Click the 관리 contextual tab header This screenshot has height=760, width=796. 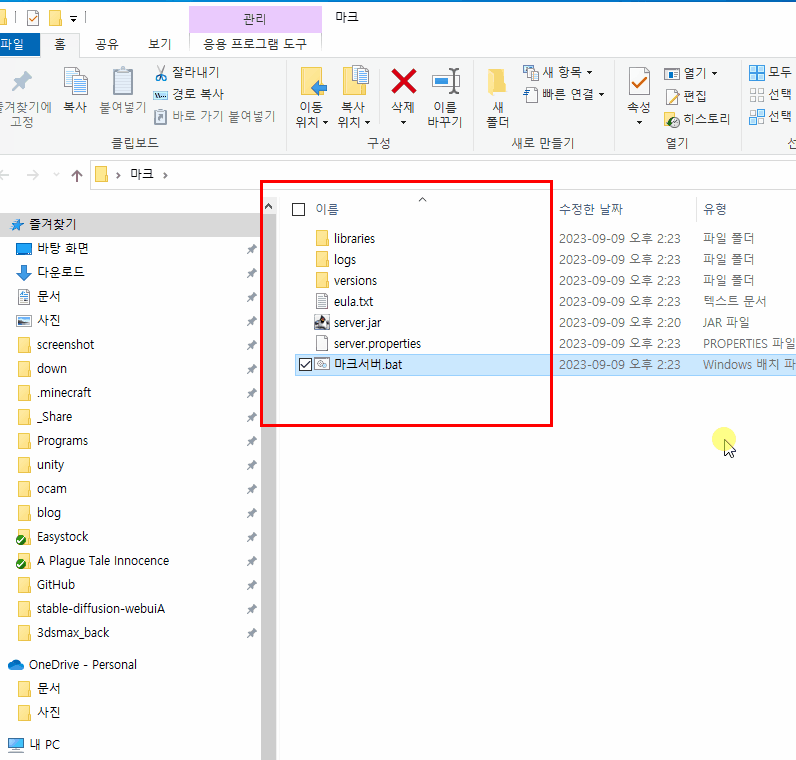255,19
